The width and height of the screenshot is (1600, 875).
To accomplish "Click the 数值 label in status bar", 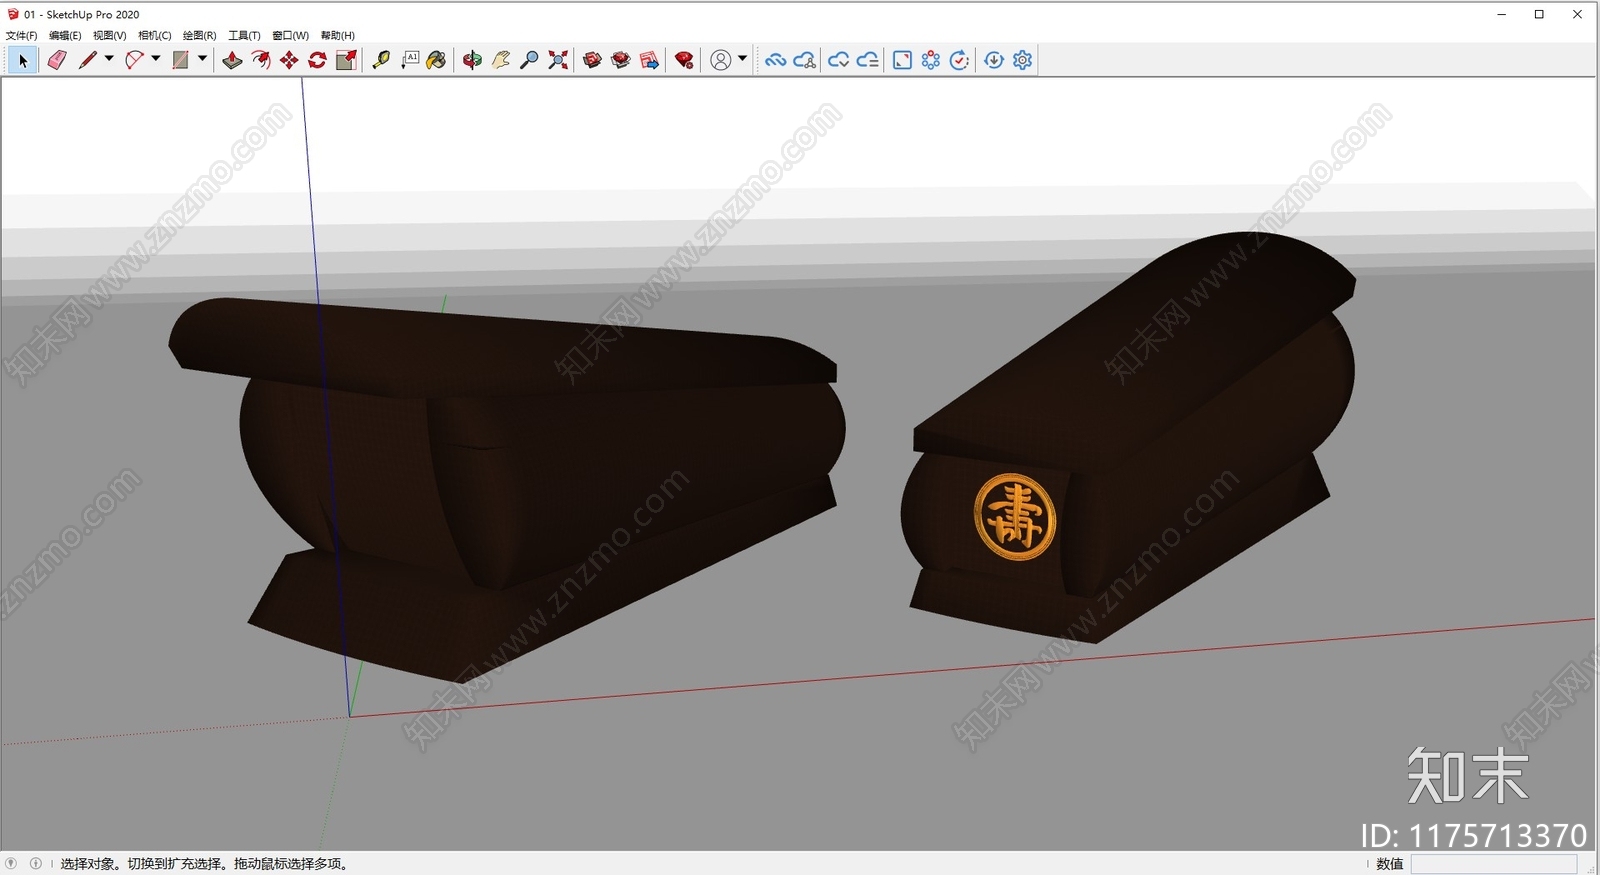I will [1390, 864].
